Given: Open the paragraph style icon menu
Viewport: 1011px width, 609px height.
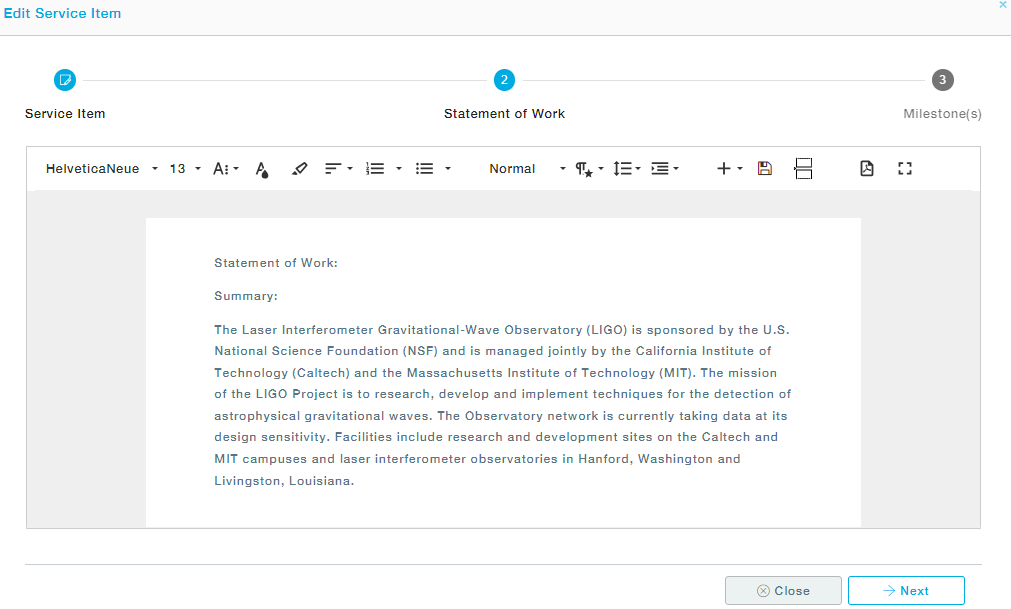Looking at the screenshot, I should click(x=589, y=169).
